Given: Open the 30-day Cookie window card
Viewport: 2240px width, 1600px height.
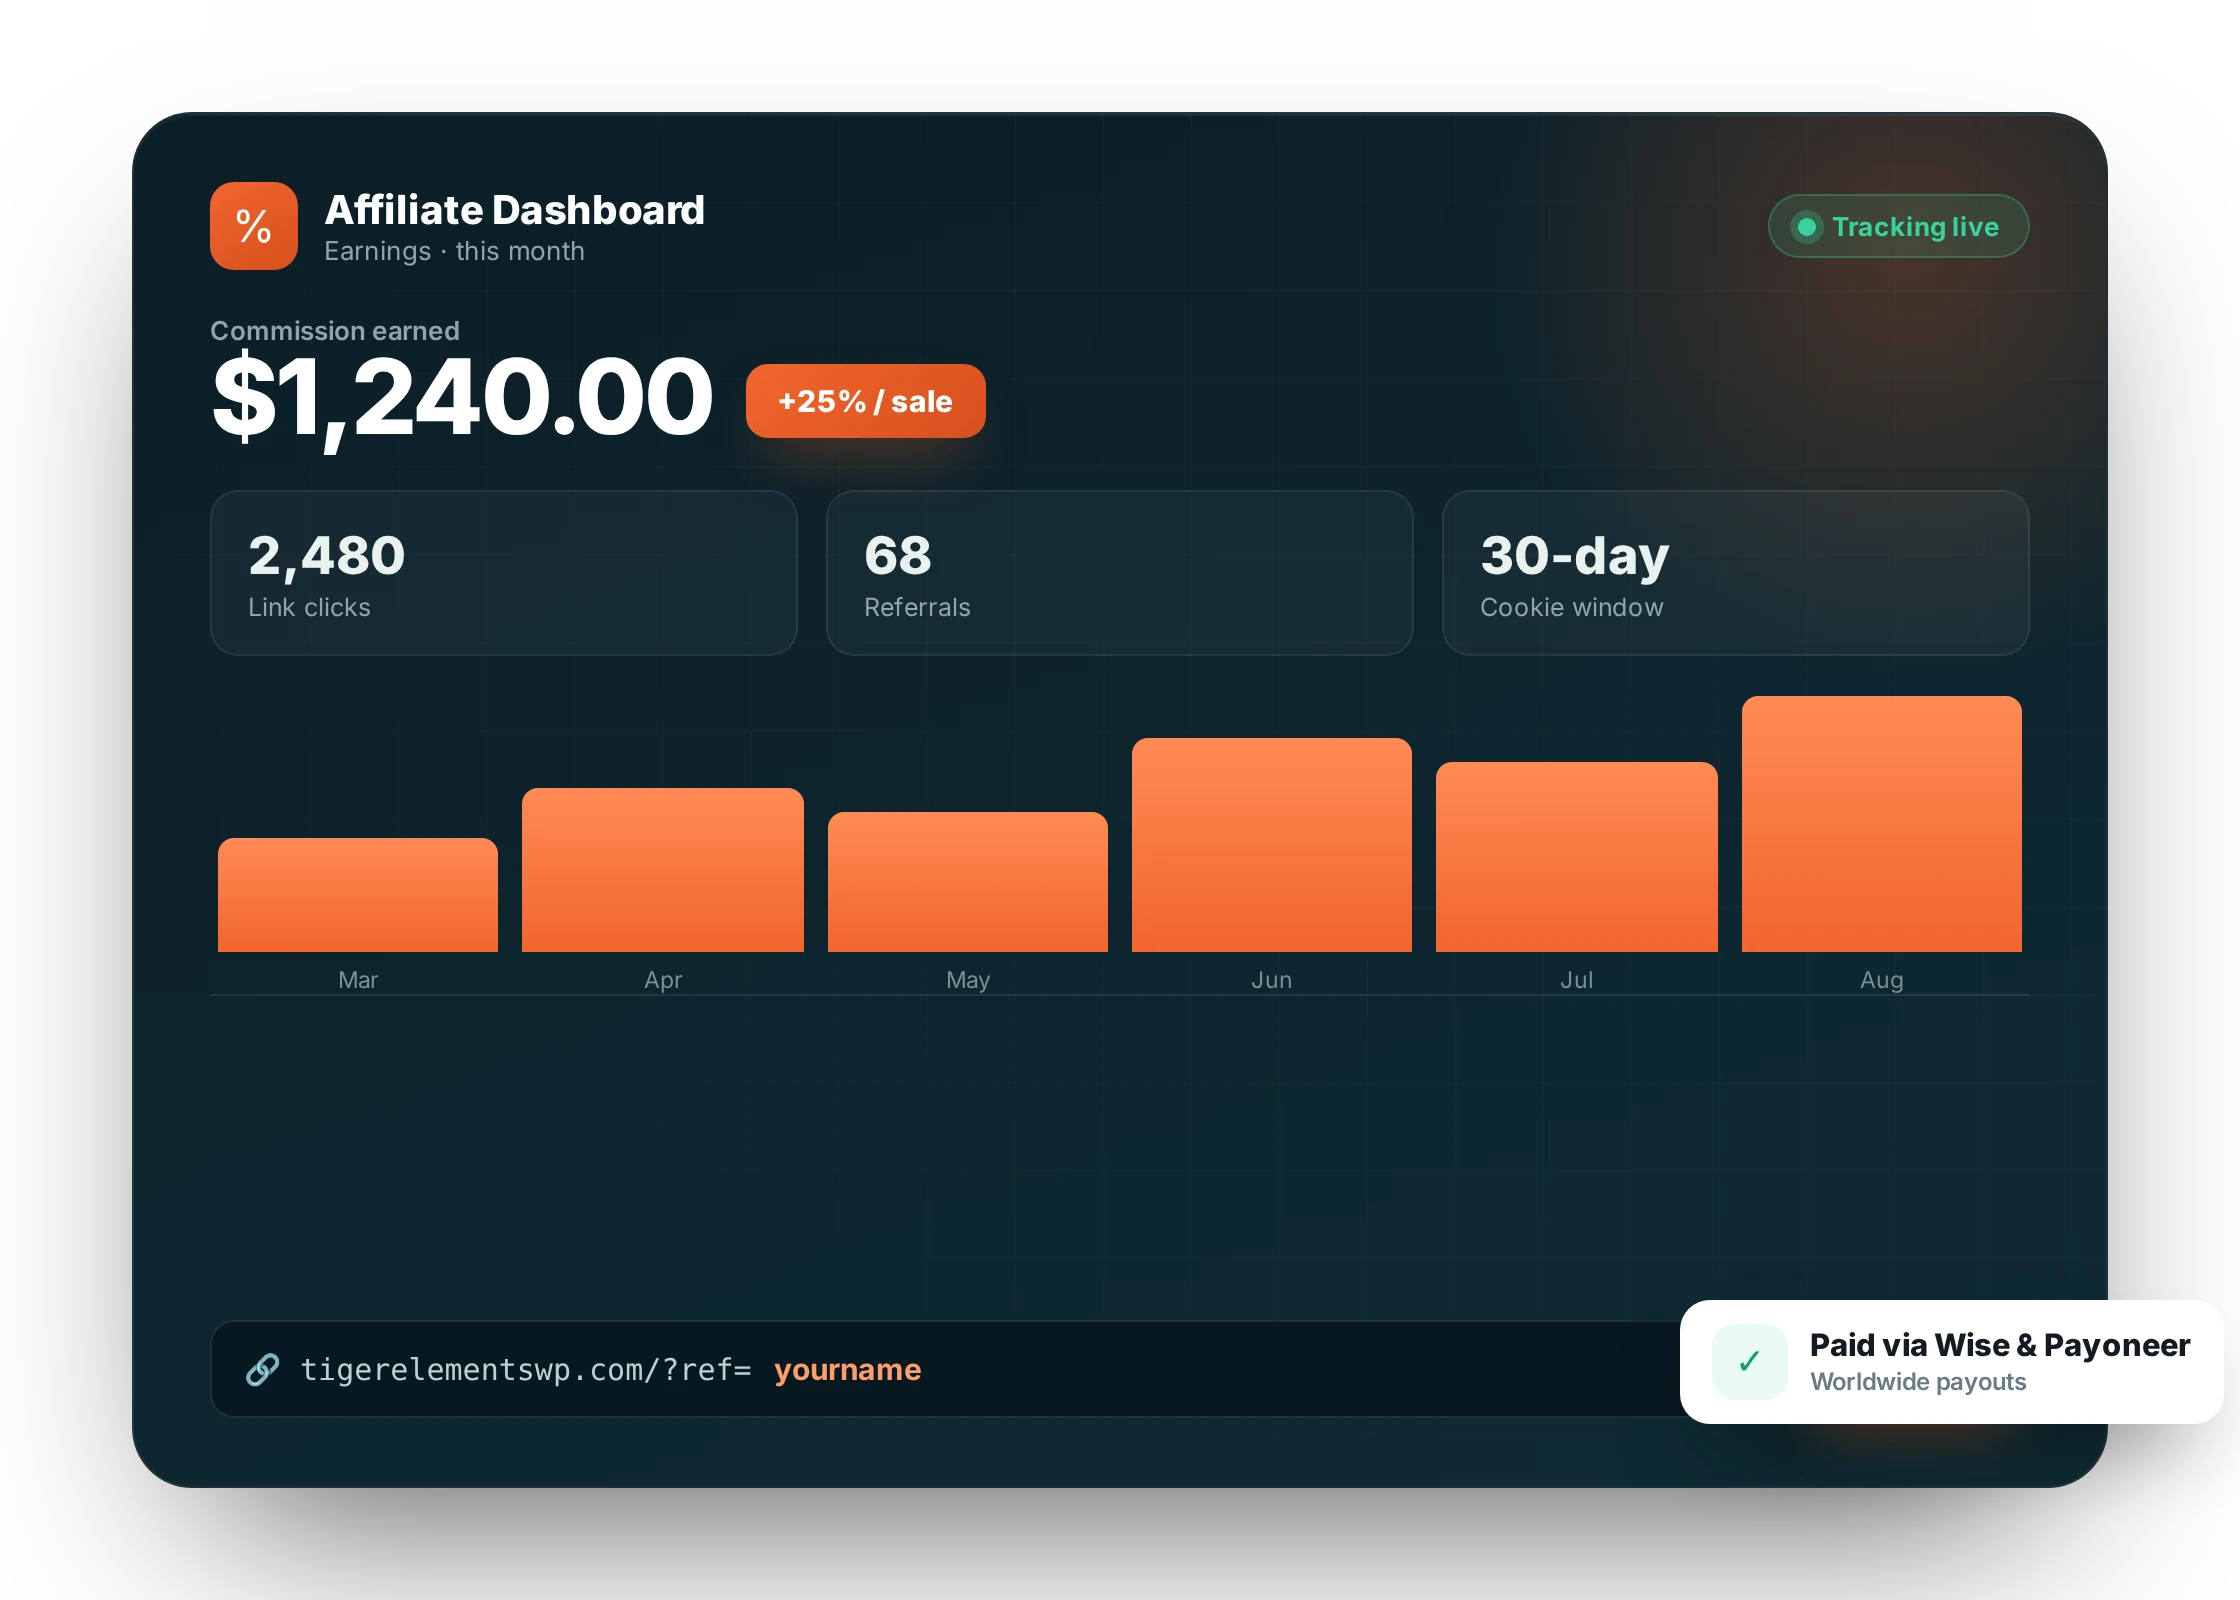Looking at the screenshot, I should coord(1735,573).
